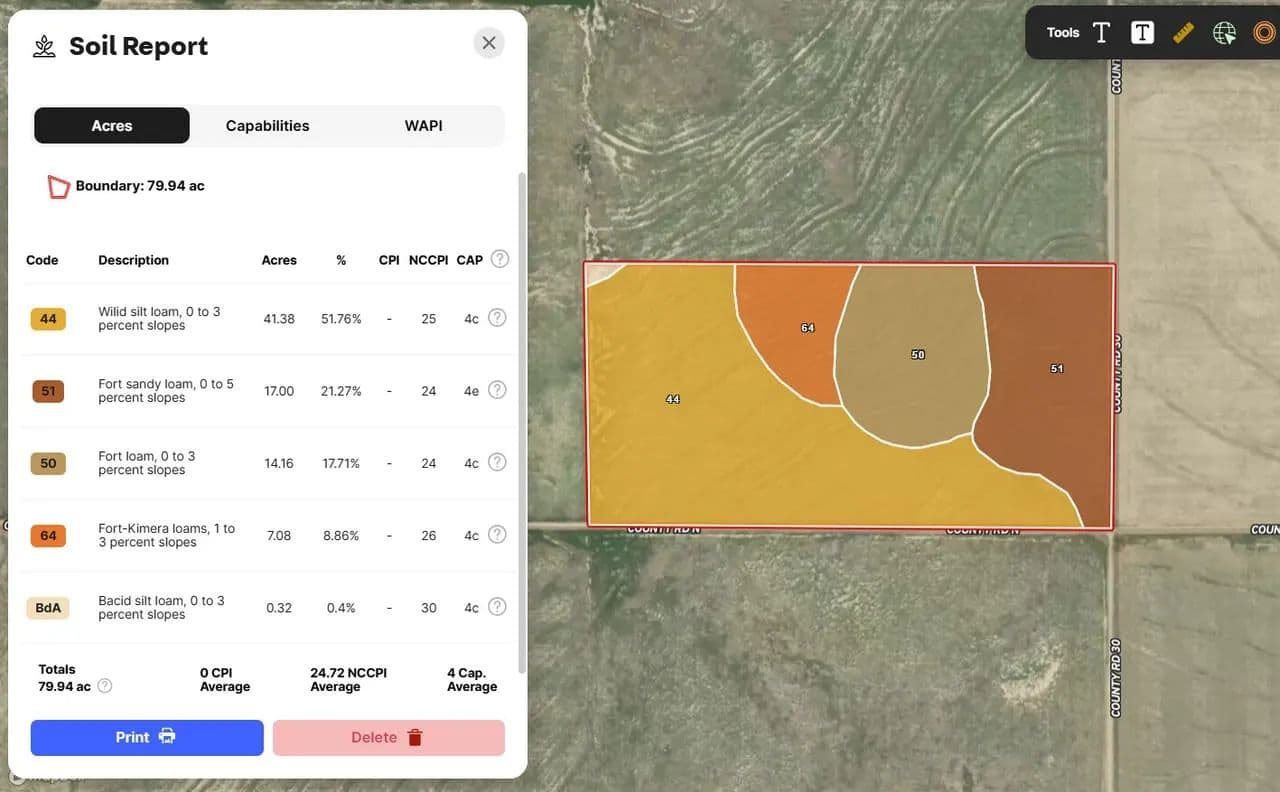
Task: Click the help icon beside CAP header
Action: coord(500,259)
